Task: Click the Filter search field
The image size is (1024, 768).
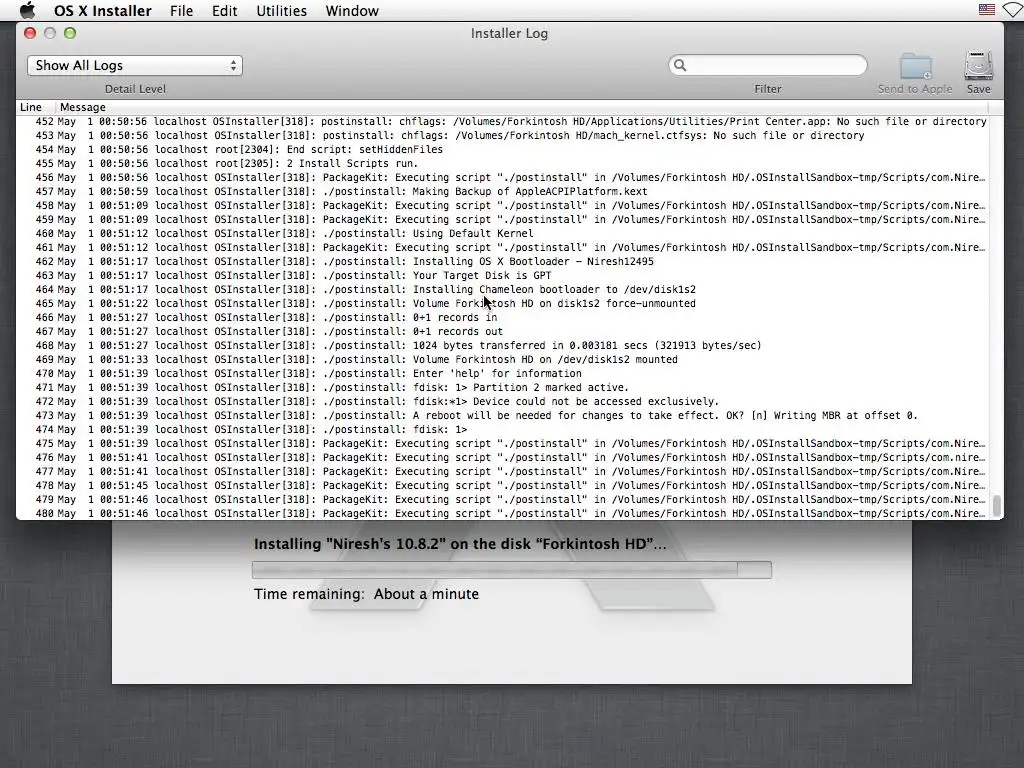Action: (x=767, y=65)
